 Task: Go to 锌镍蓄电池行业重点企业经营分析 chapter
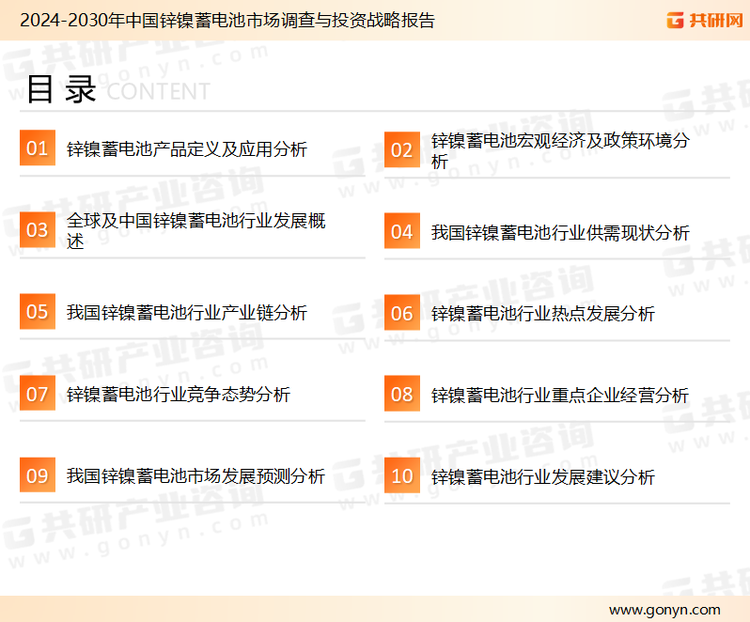(560, 395)
